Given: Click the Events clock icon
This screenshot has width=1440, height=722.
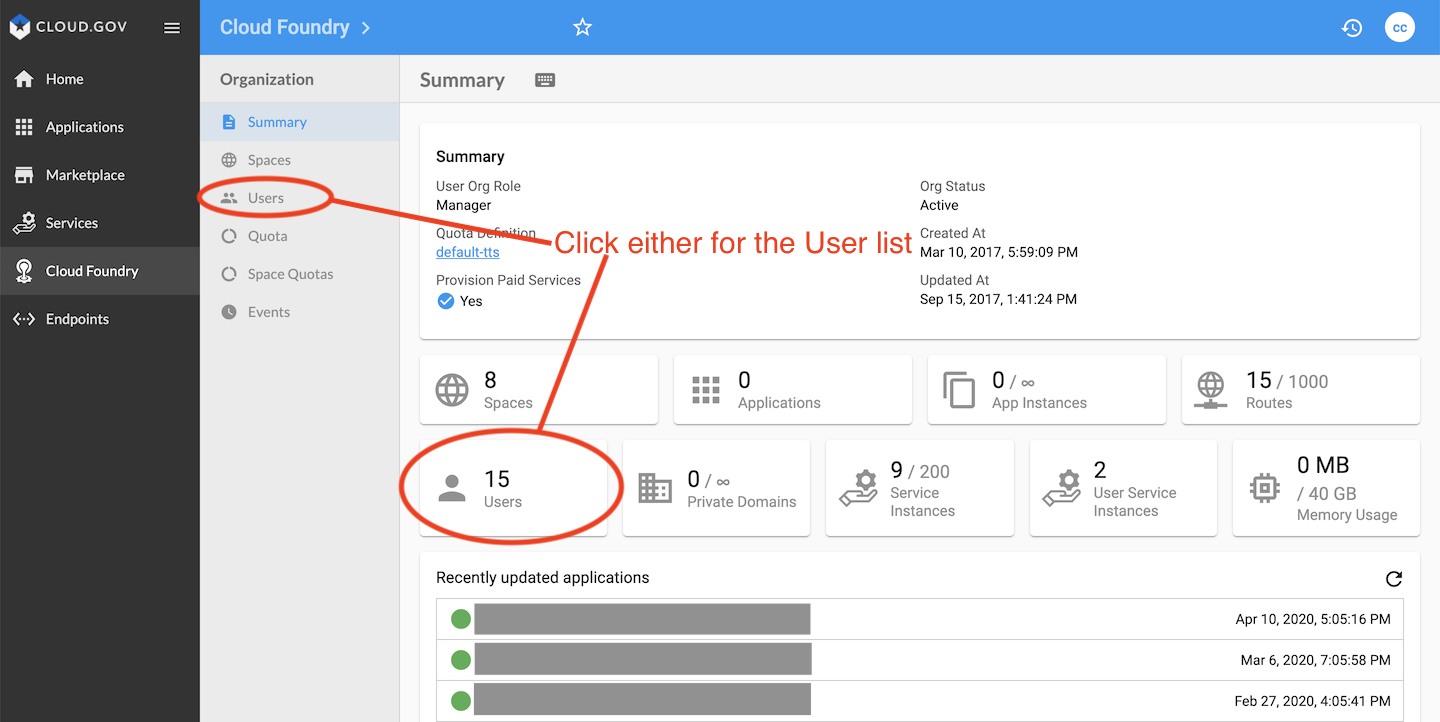Looking at the screenshot, I should 229,312.
